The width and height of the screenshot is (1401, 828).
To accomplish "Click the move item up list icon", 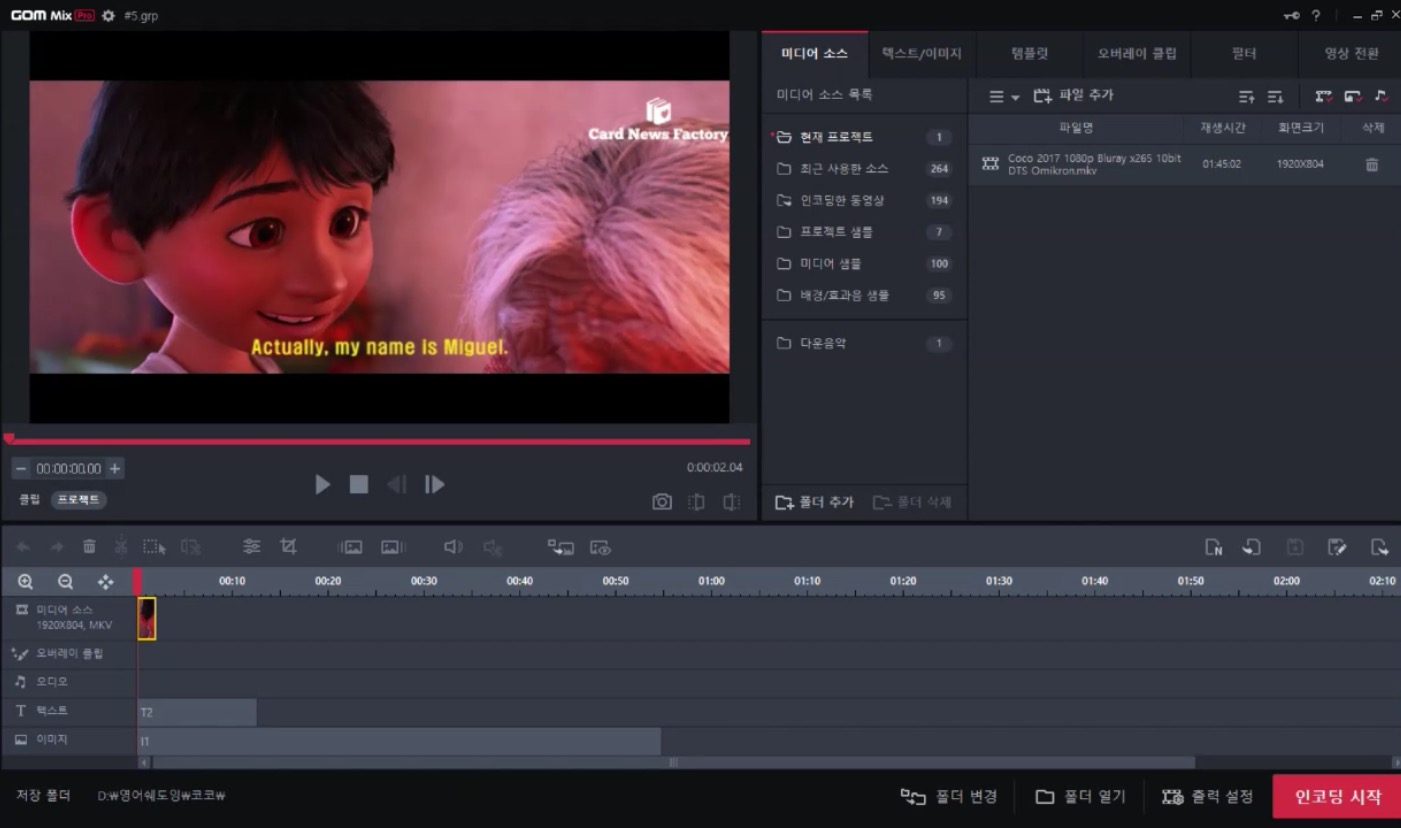I will [x=1246, y=96].
